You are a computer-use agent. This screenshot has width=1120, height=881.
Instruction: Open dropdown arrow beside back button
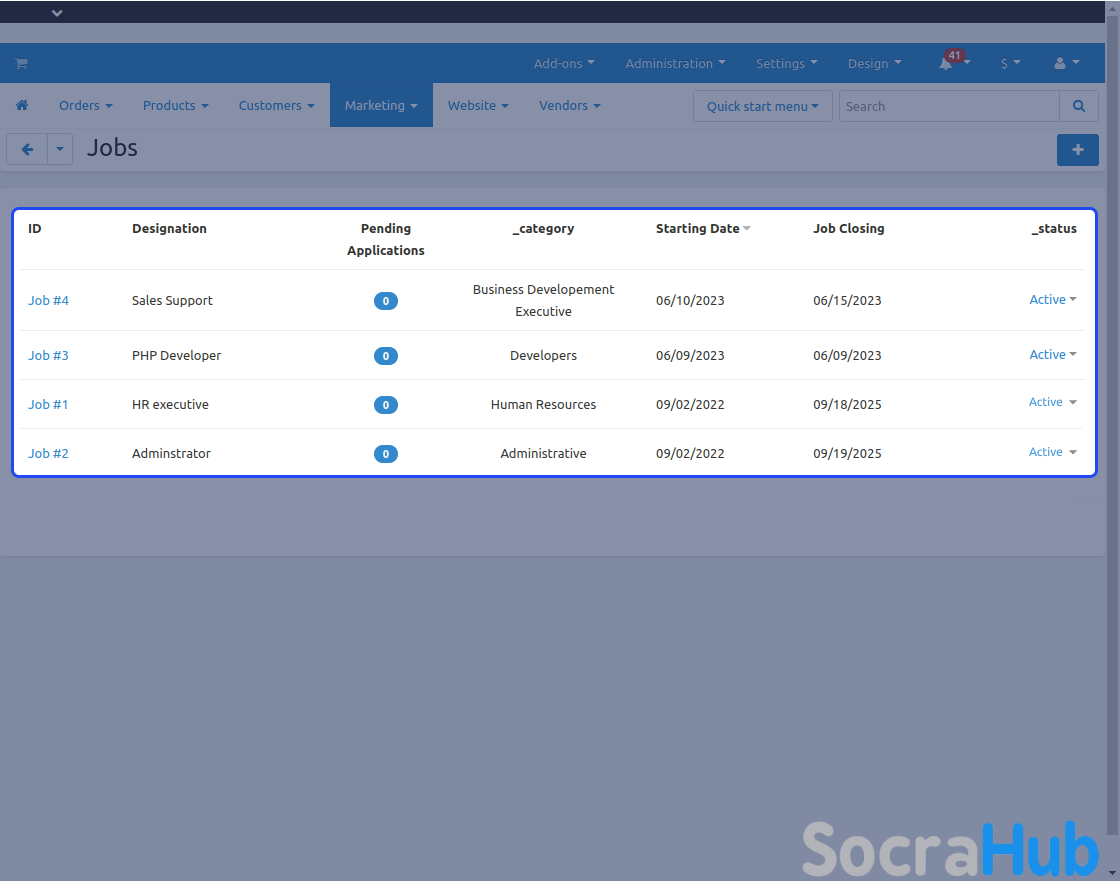(60, 150)
